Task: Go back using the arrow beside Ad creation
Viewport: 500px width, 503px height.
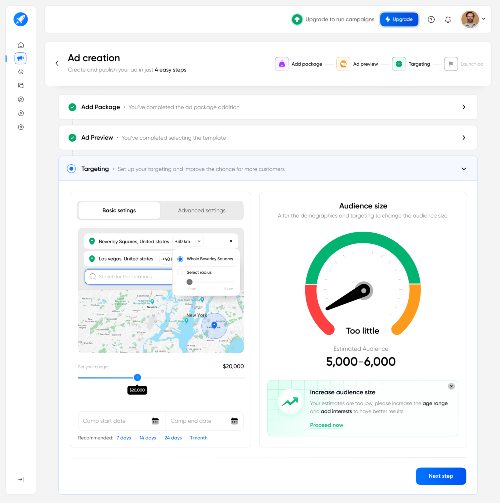Action: pos(57,63)
